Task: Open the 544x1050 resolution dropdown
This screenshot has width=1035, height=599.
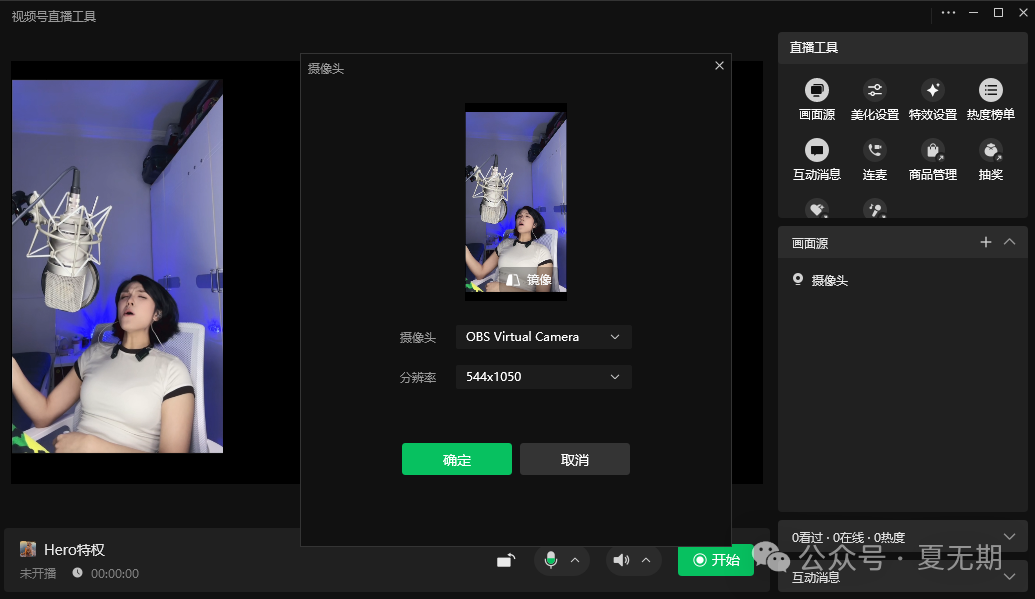Action: click(543, 377)
